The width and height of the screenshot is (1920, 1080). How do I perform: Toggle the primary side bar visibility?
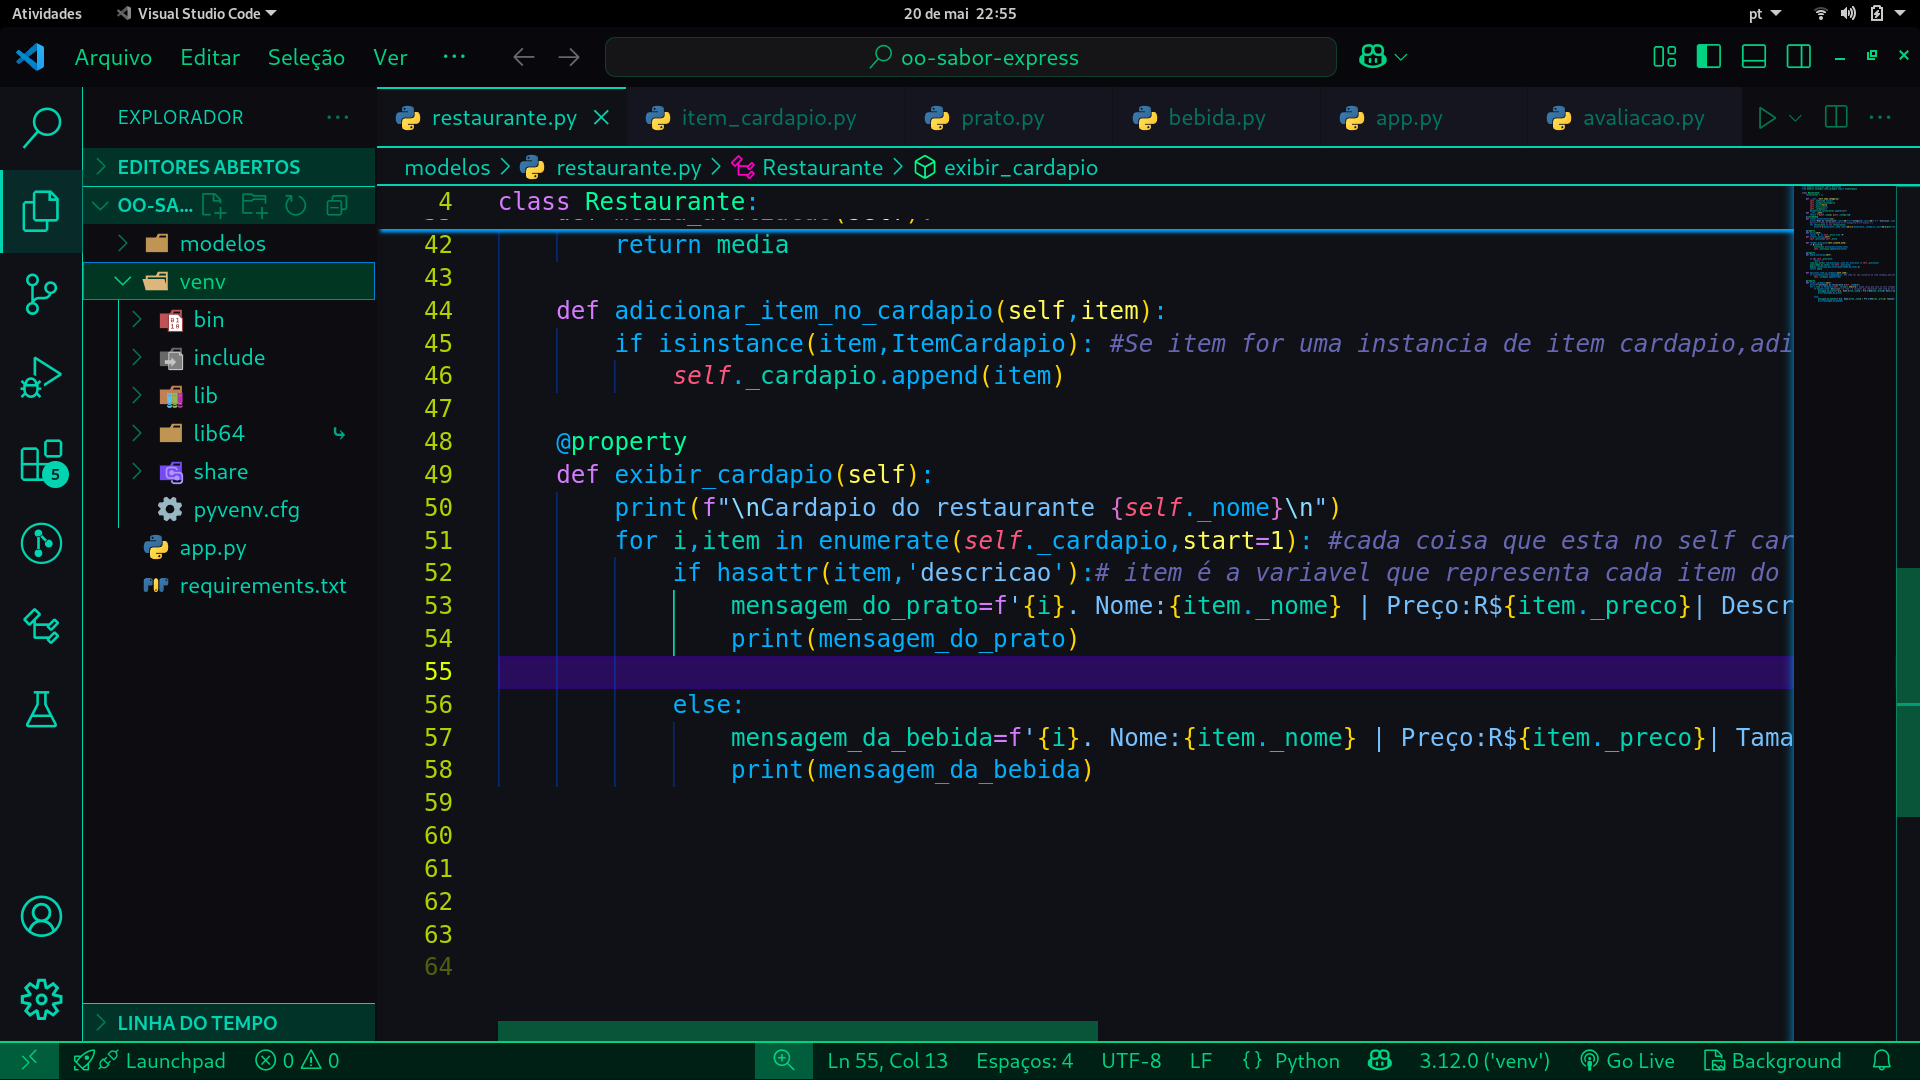pos(1709,57)
